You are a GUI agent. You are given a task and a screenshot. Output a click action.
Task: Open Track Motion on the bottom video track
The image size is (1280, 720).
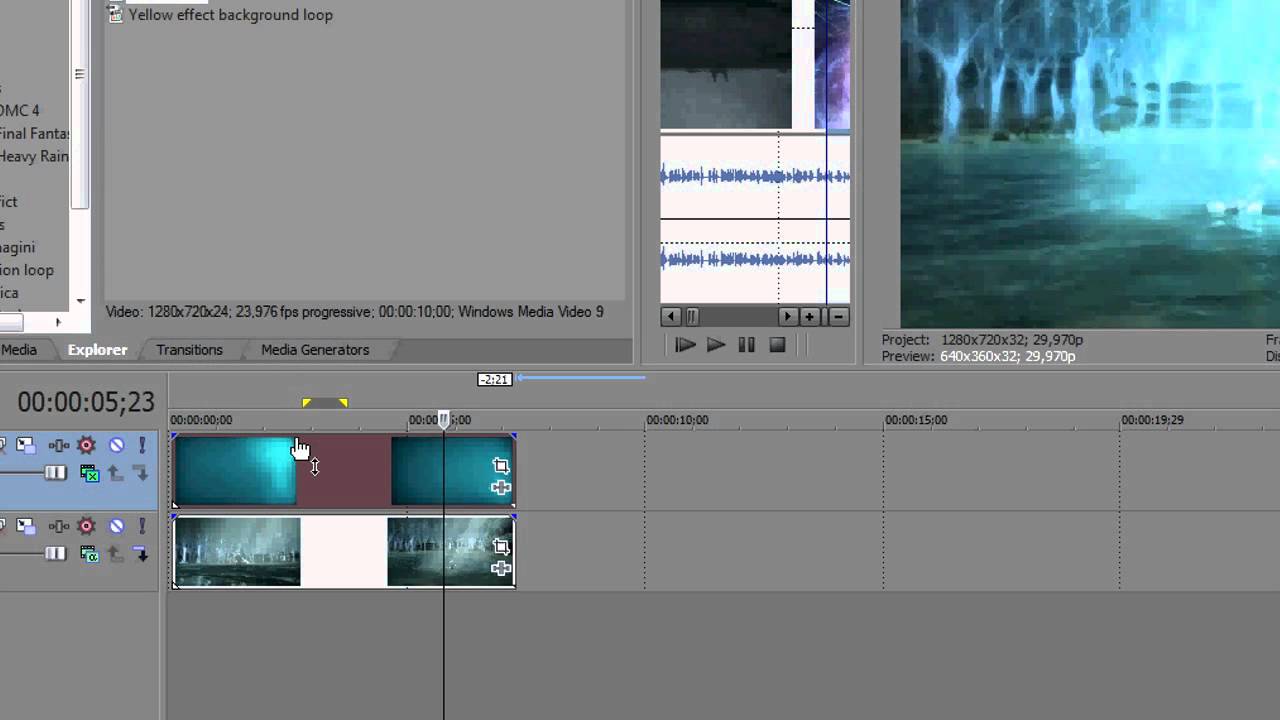24,526
